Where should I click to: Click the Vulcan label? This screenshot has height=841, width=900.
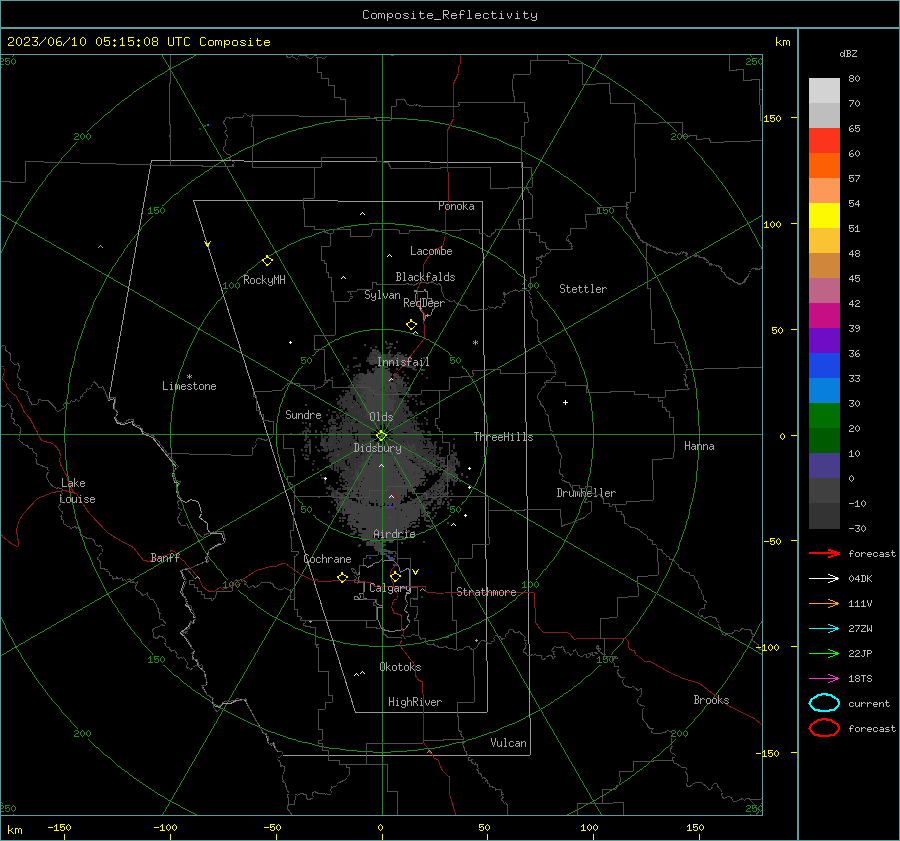[x=508, y=743]
